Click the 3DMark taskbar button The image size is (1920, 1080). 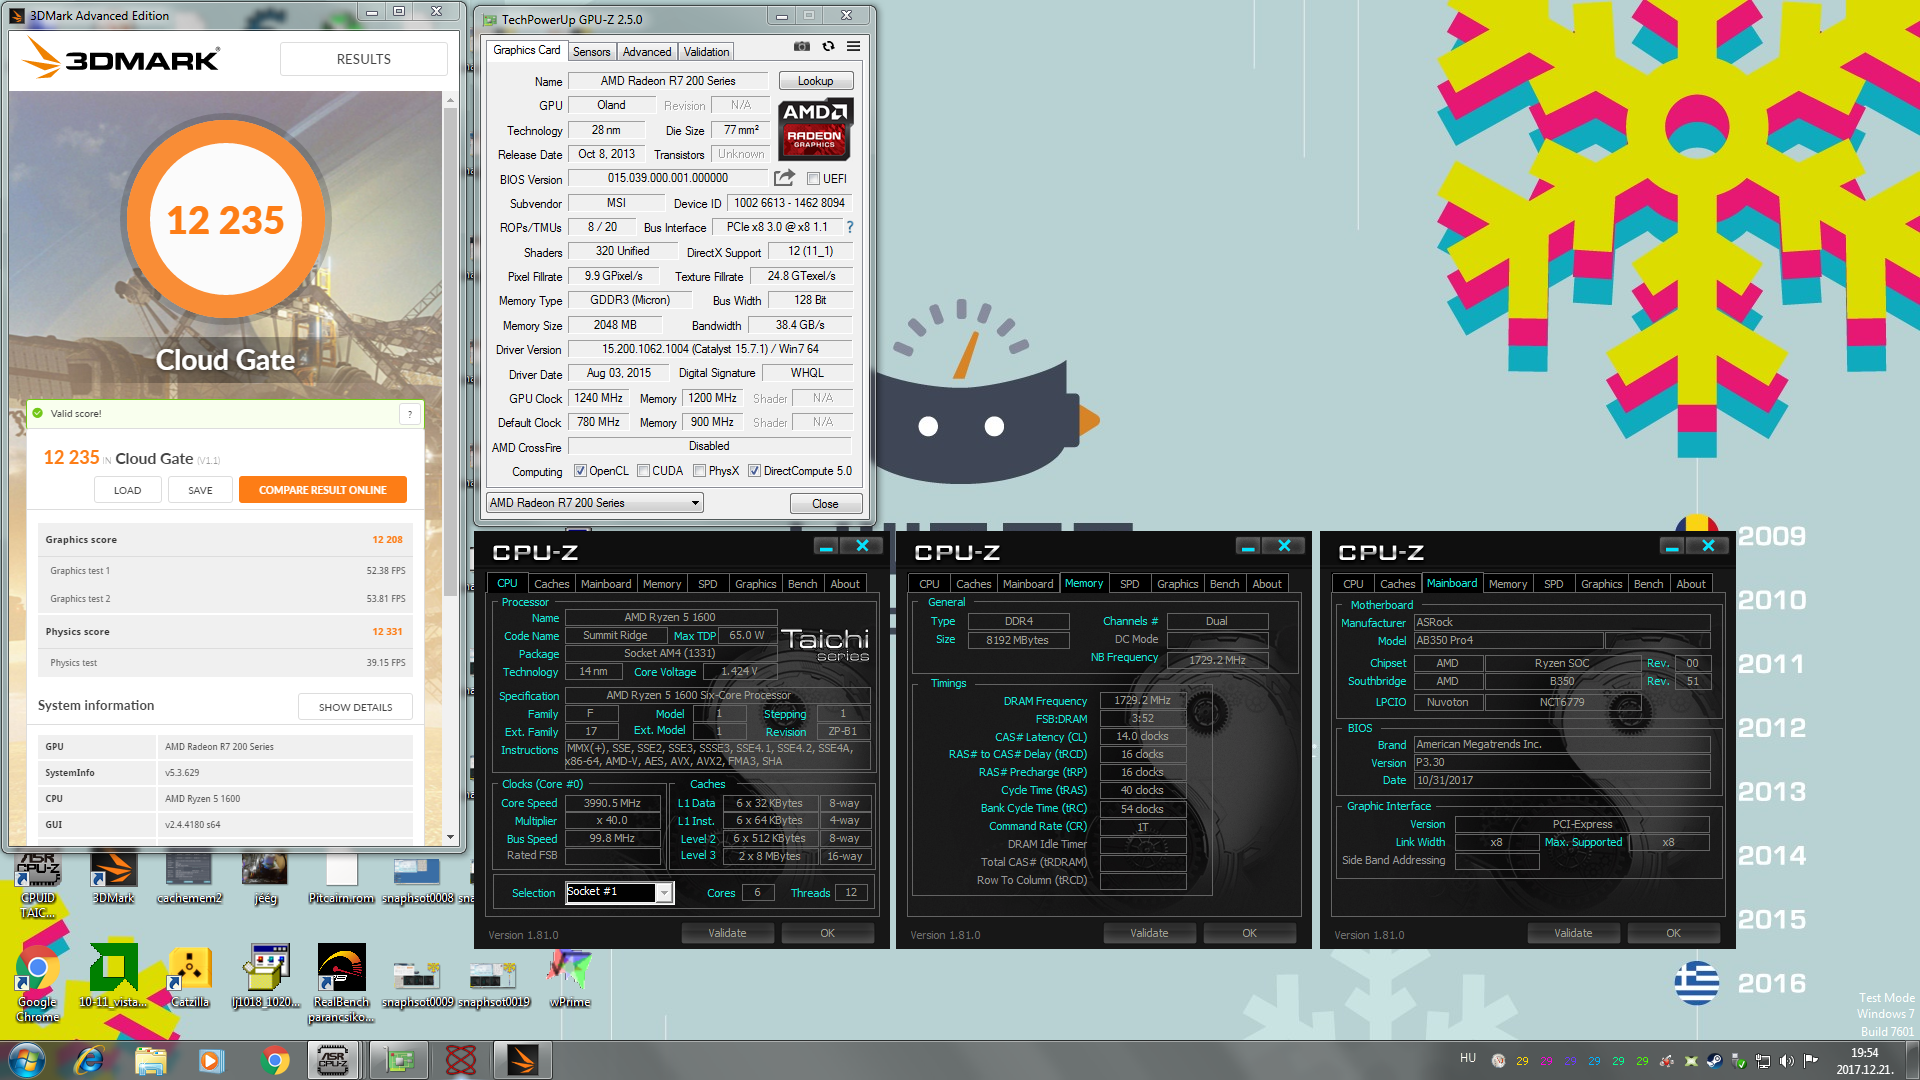point(522,1060)
